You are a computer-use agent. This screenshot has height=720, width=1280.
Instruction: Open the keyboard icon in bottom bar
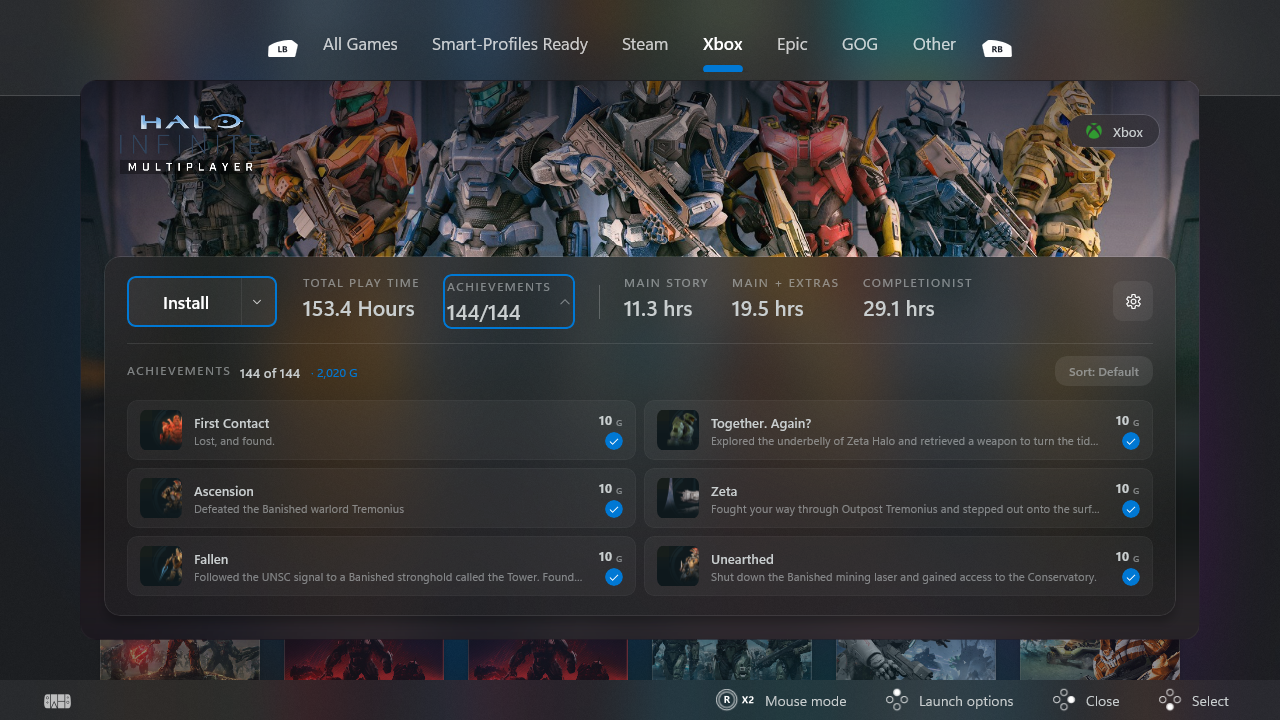57,701
